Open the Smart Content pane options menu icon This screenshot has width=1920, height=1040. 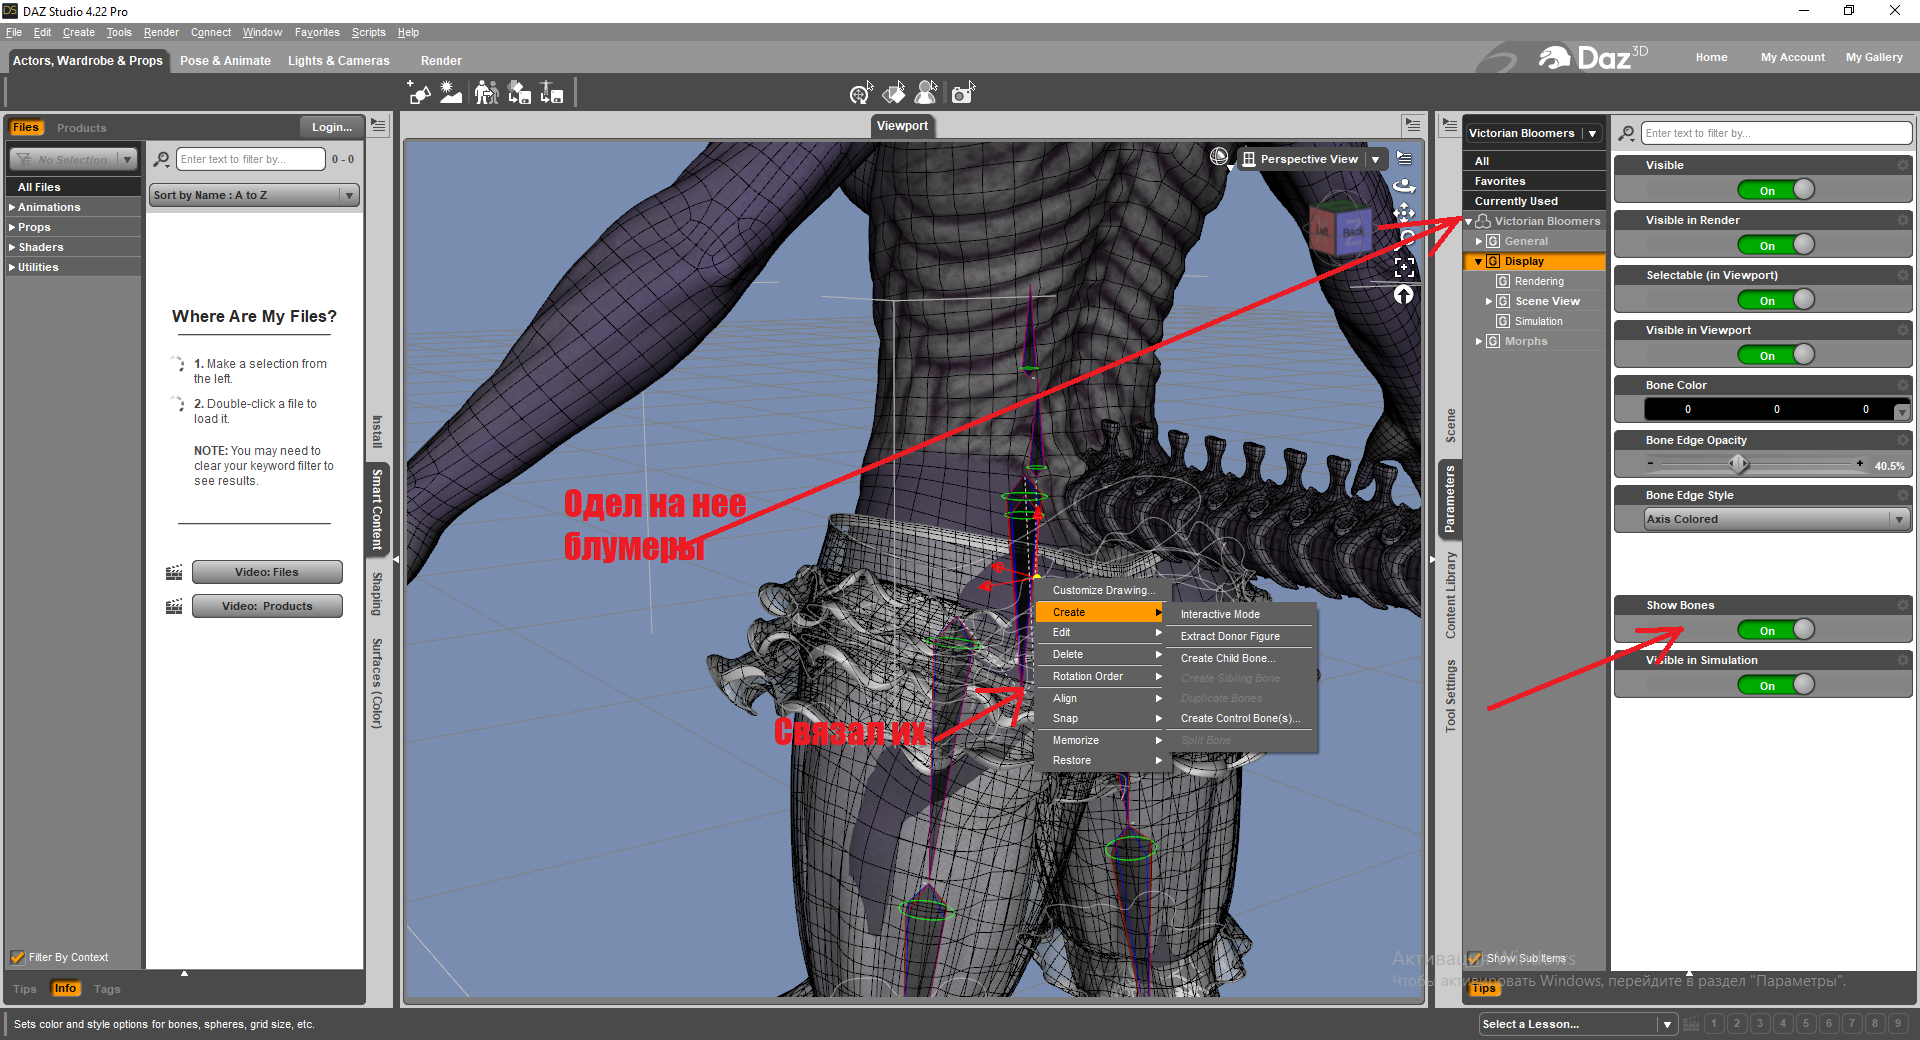[378, 126]
